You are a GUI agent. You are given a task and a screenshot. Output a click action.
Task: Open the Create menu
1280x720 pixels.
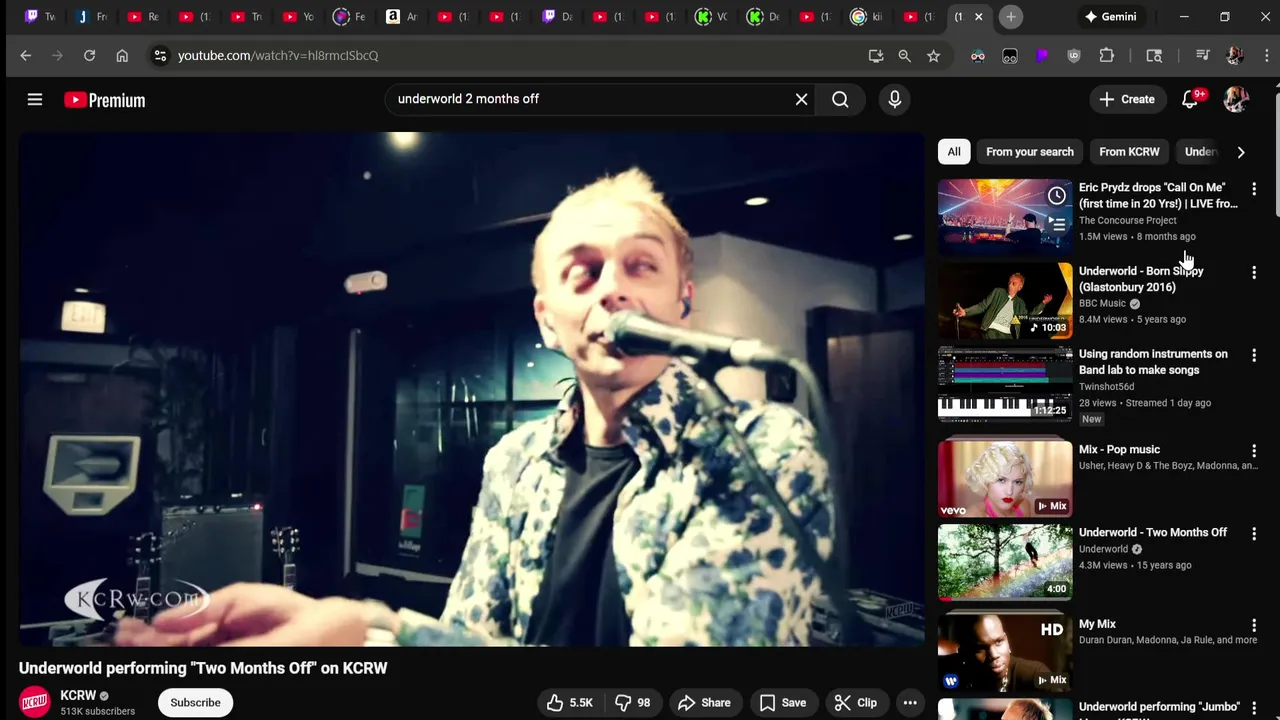point(1127,99)
